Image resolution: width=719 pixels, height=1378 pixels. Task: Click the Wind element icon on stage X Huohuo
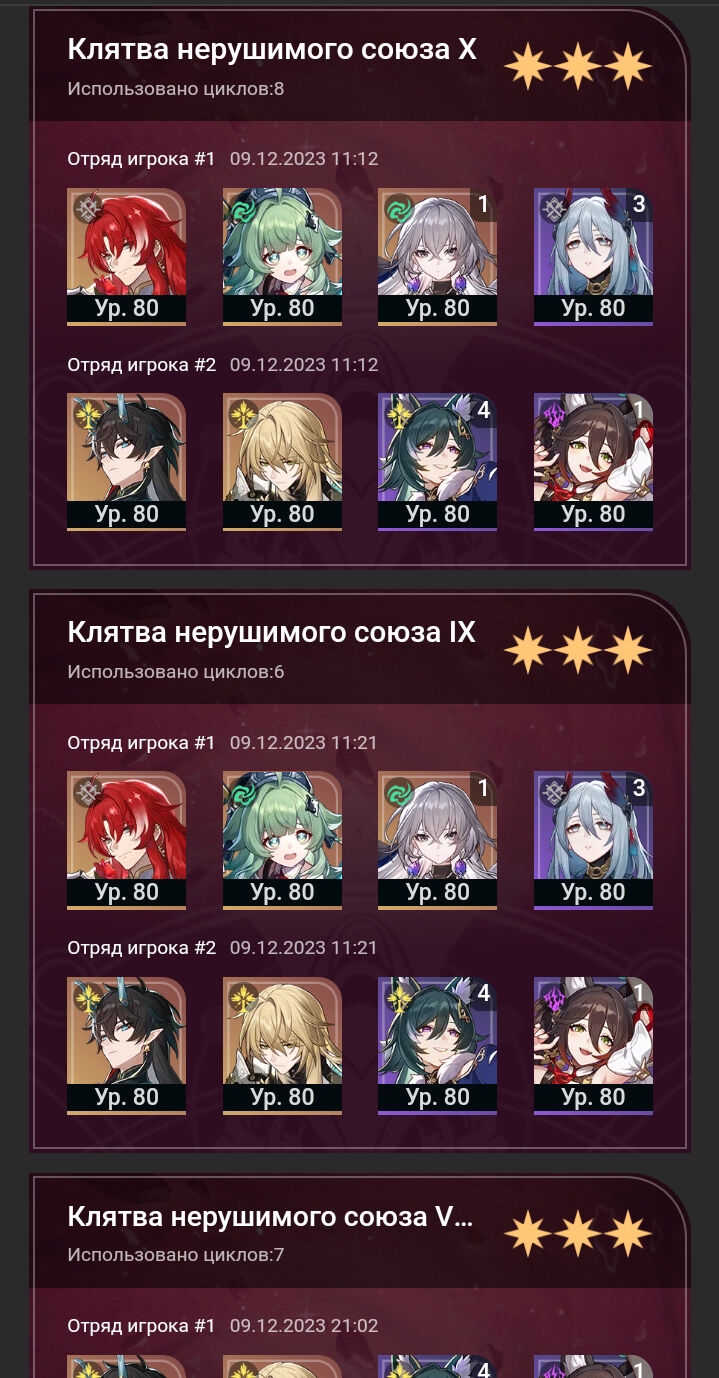point(243,208)
